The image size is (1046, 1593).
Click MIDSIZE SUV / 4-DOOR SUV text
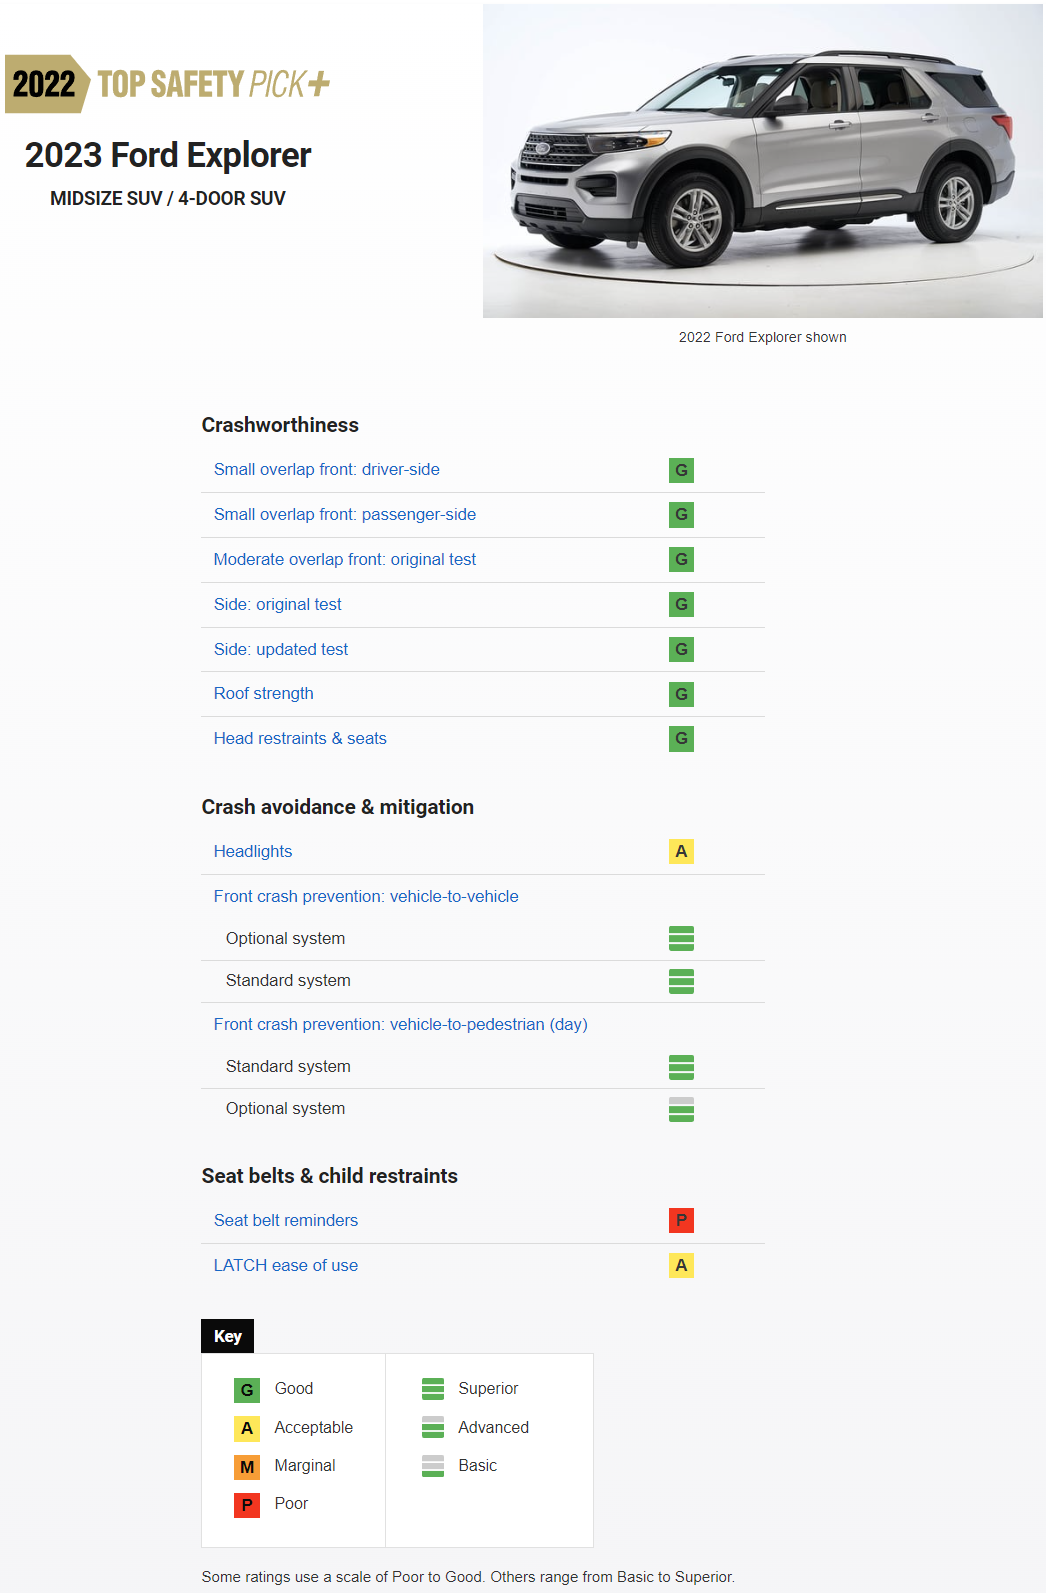click(x=168, y=199)
